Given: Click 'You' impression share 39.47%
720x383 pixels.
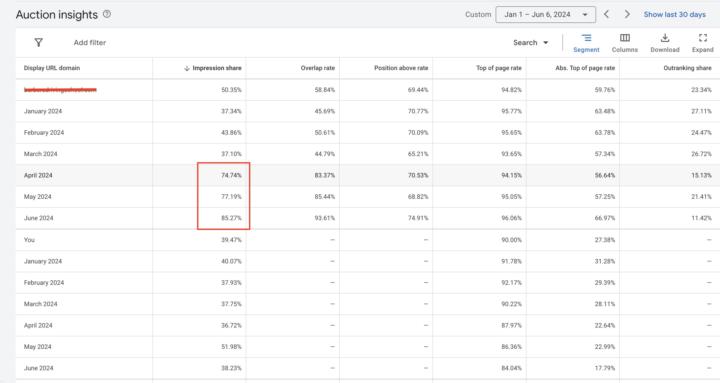Looking at the screenshot, I should pos(231,240).
